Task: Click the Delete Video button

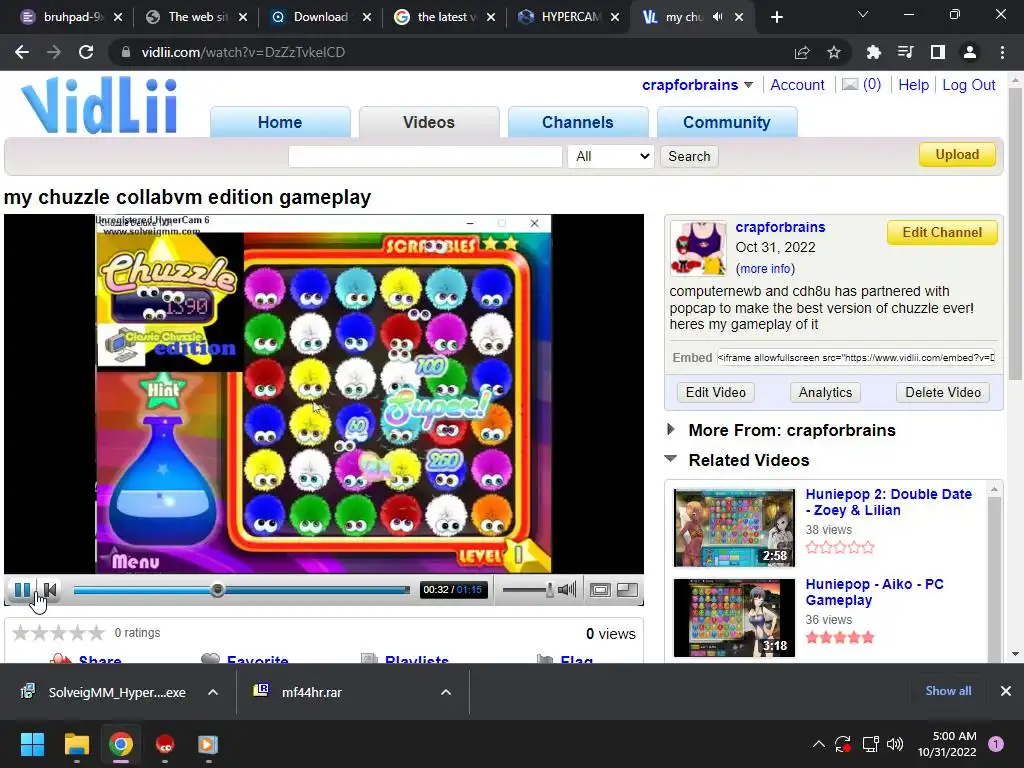Action: (x=942, y=392)
